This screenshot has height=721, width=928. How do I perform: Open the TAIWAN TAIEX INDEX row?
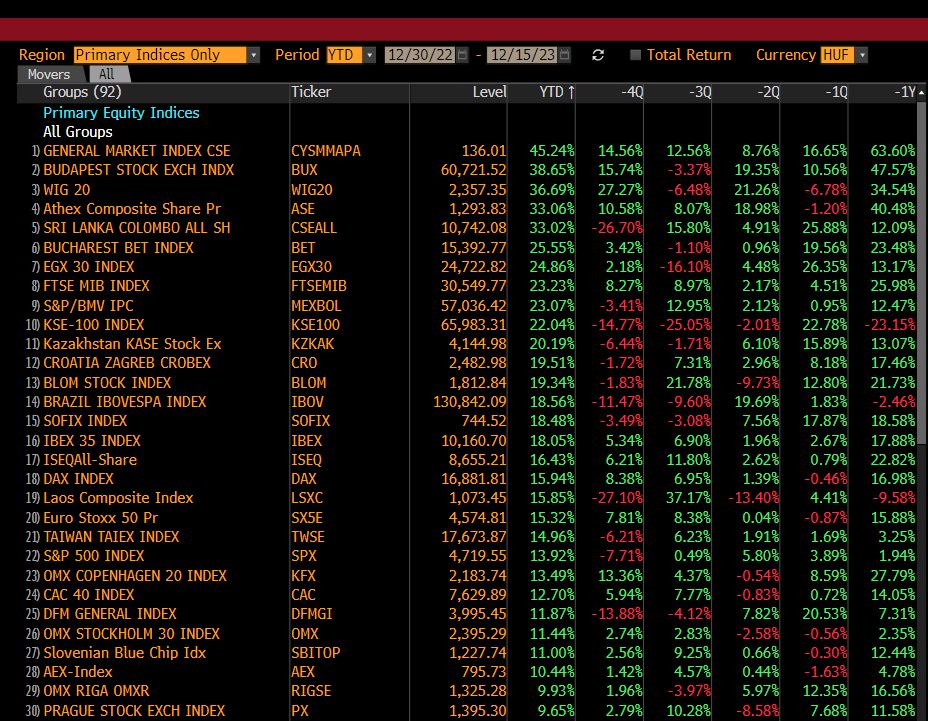tap(468, 537)
